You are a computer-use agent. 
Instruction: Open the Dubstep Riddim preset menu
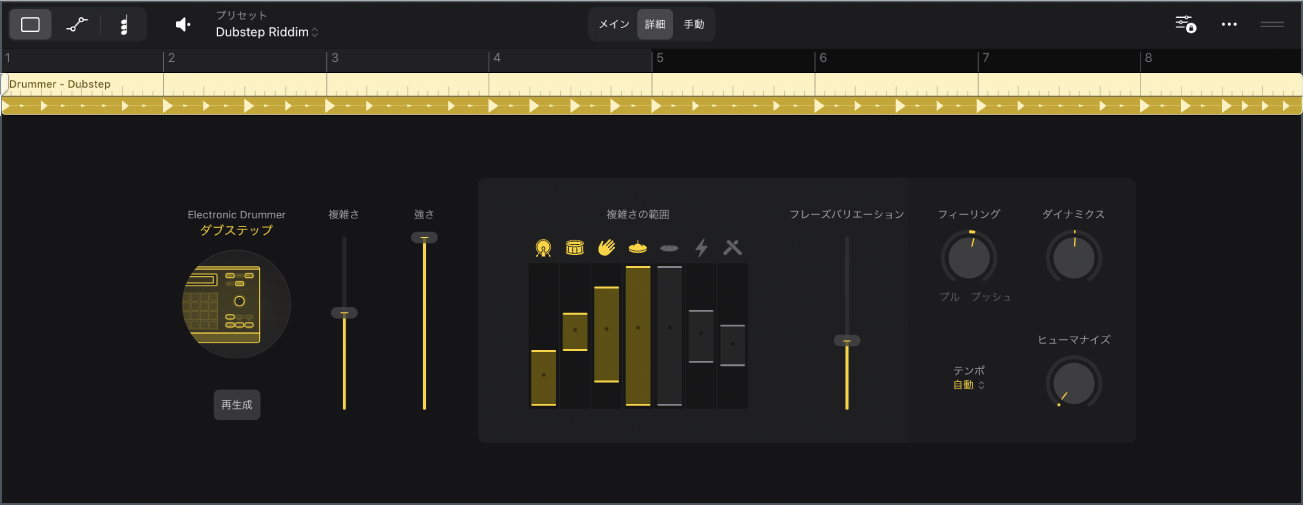click(267, 32)
